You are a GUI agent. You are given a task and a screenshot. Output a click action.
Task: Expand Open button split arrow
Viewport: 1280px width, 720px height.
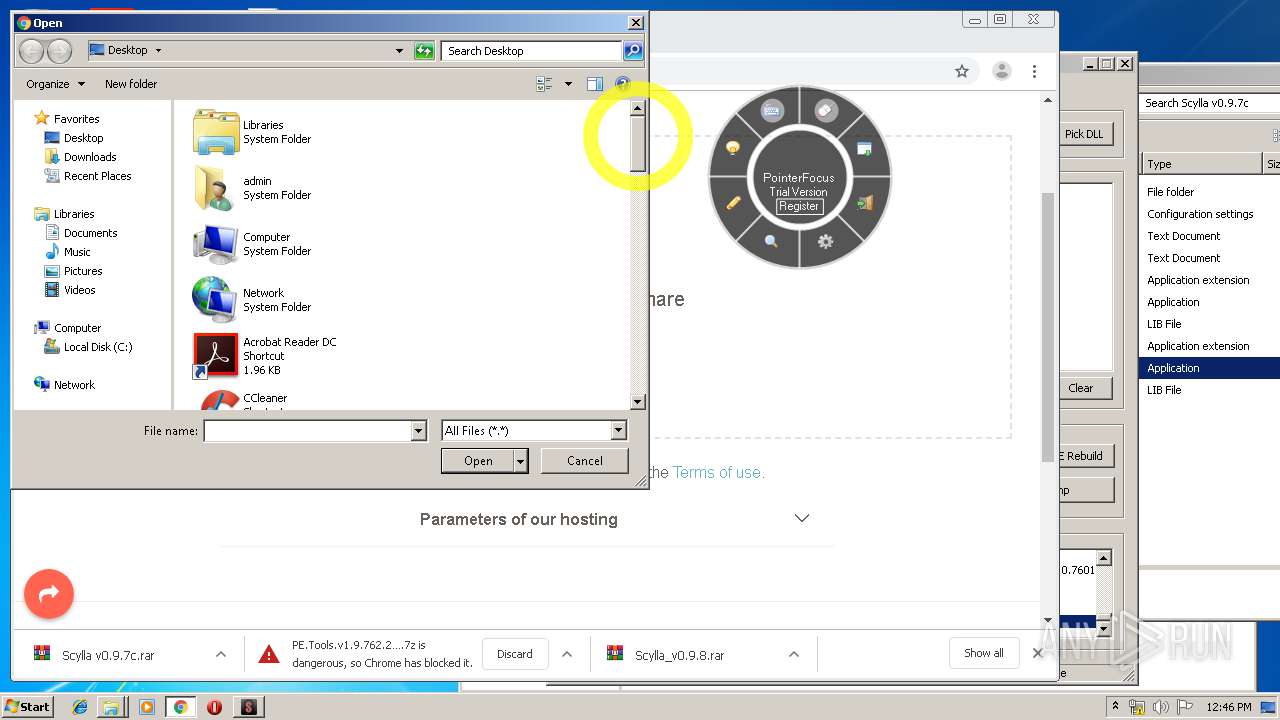pyautogui.click(x=520, y=461)
